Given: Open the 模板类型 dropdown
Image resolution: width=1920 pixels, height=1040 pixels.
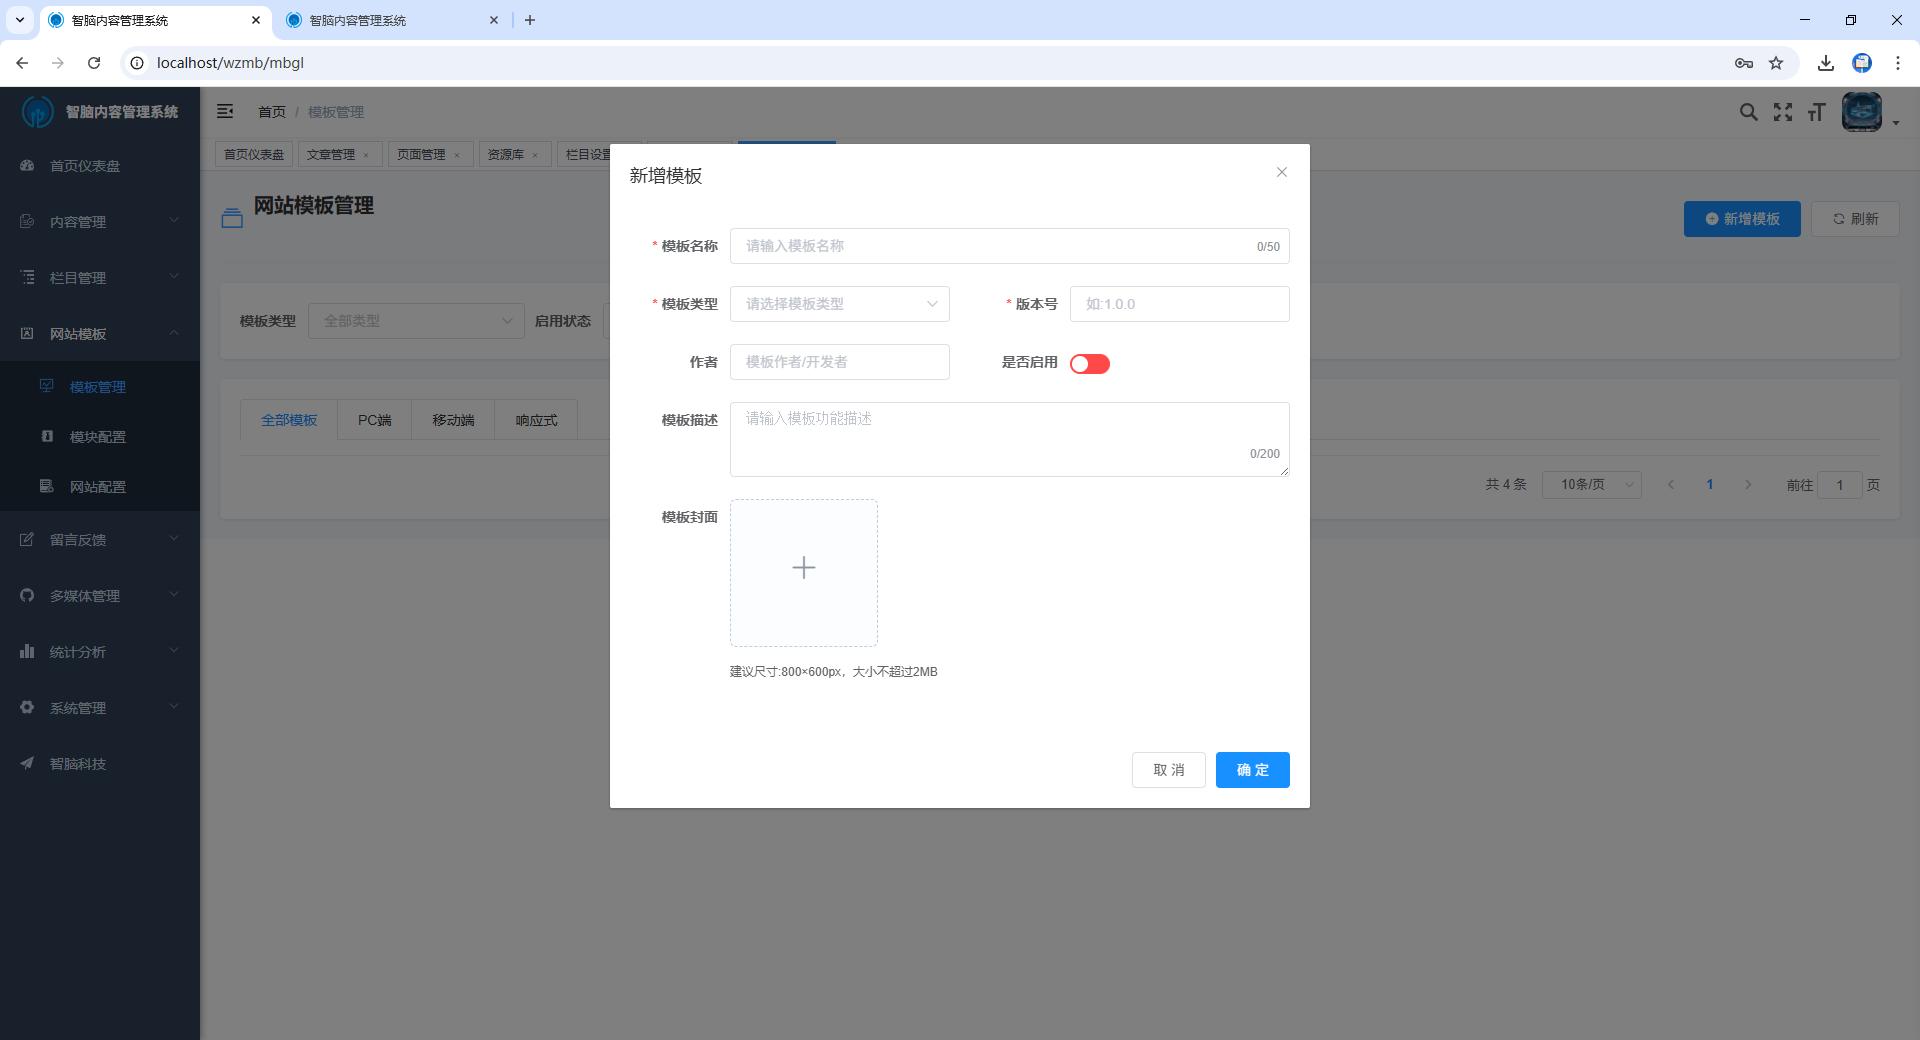Looking at the screenshot, I should (839, 304).
